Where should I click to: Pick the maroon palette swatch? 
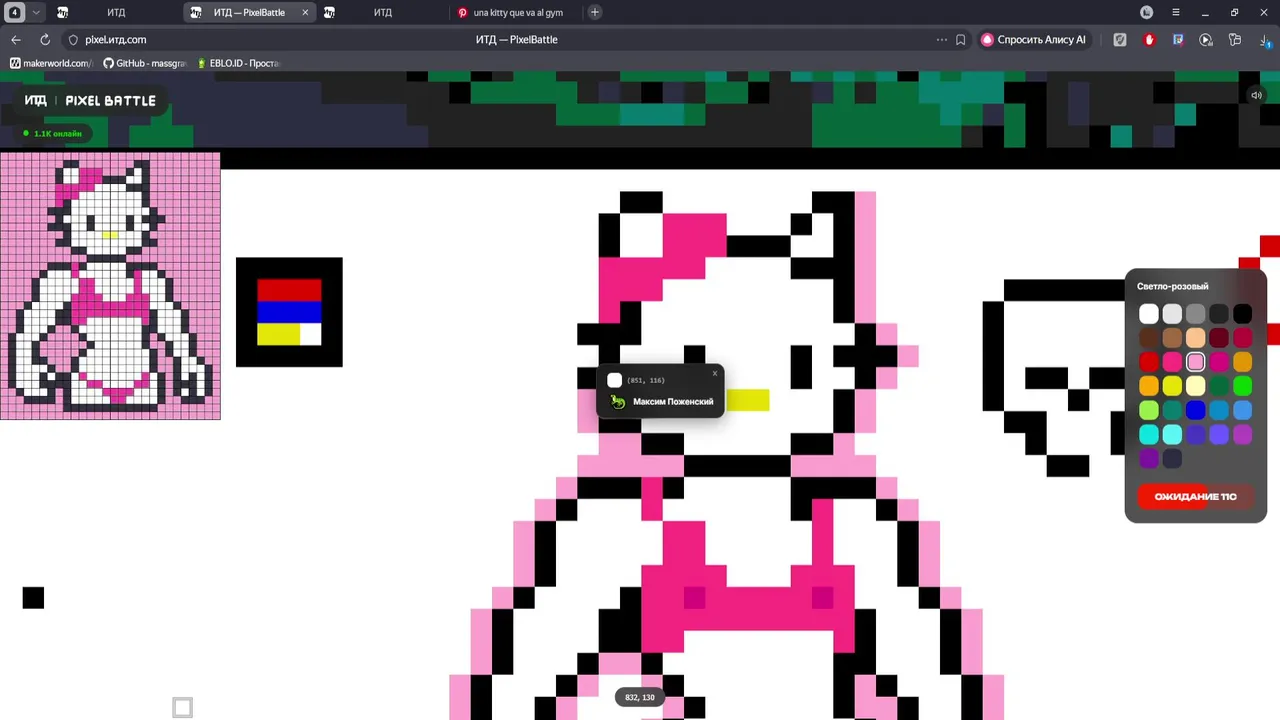coord(1219,338)
